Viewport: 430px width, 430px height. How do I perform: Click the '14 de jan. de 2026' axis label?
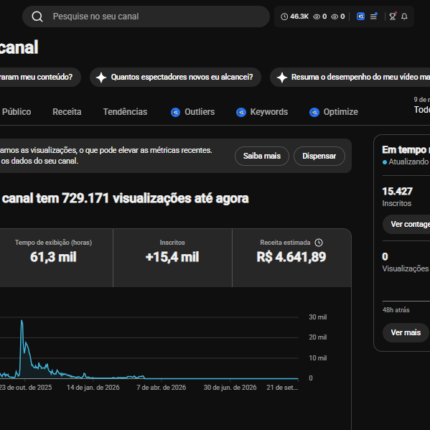coord(93,388)
